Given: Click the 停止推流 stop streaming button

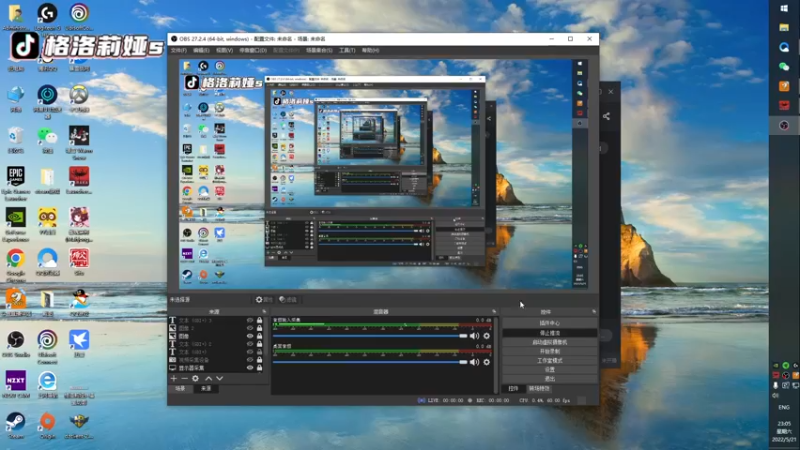Looking at the screenshot, I should pos(549,333).
